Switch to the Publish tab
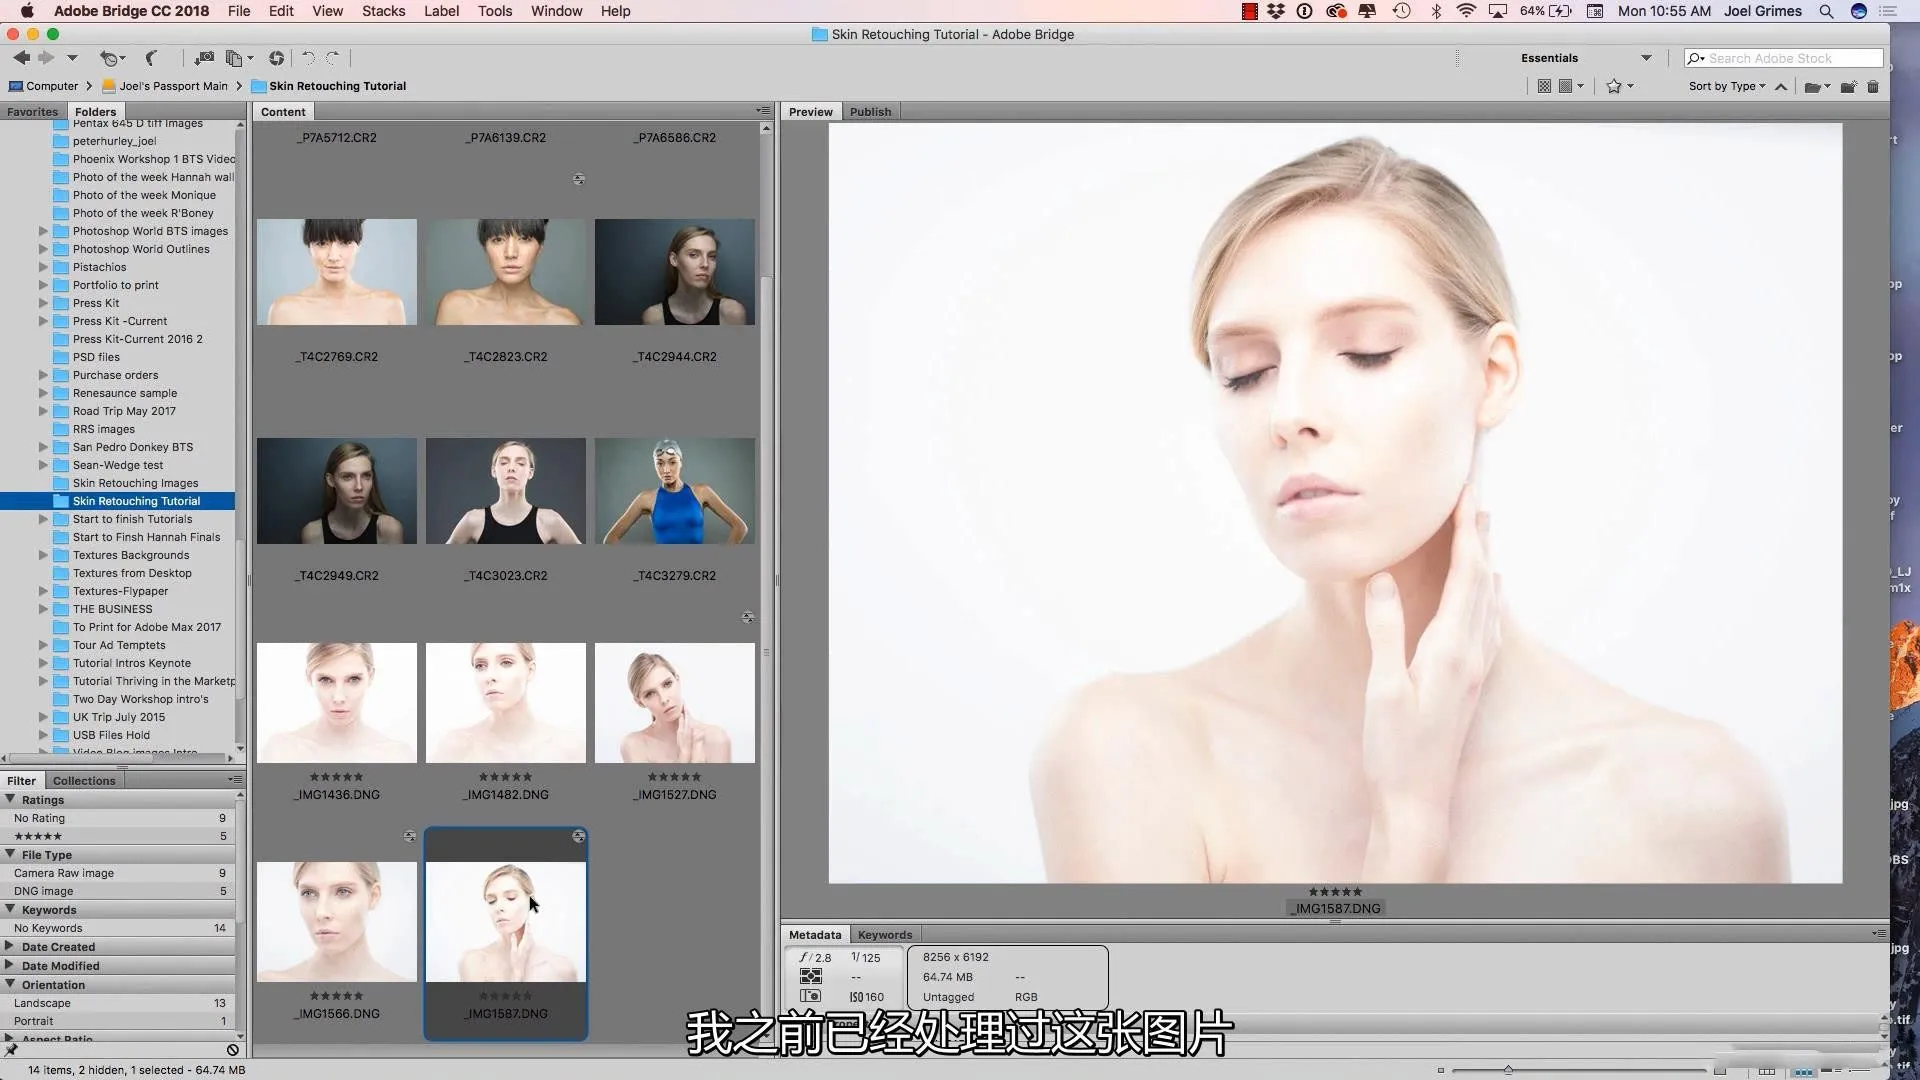1920x1080 pixels. click(870, 111)
